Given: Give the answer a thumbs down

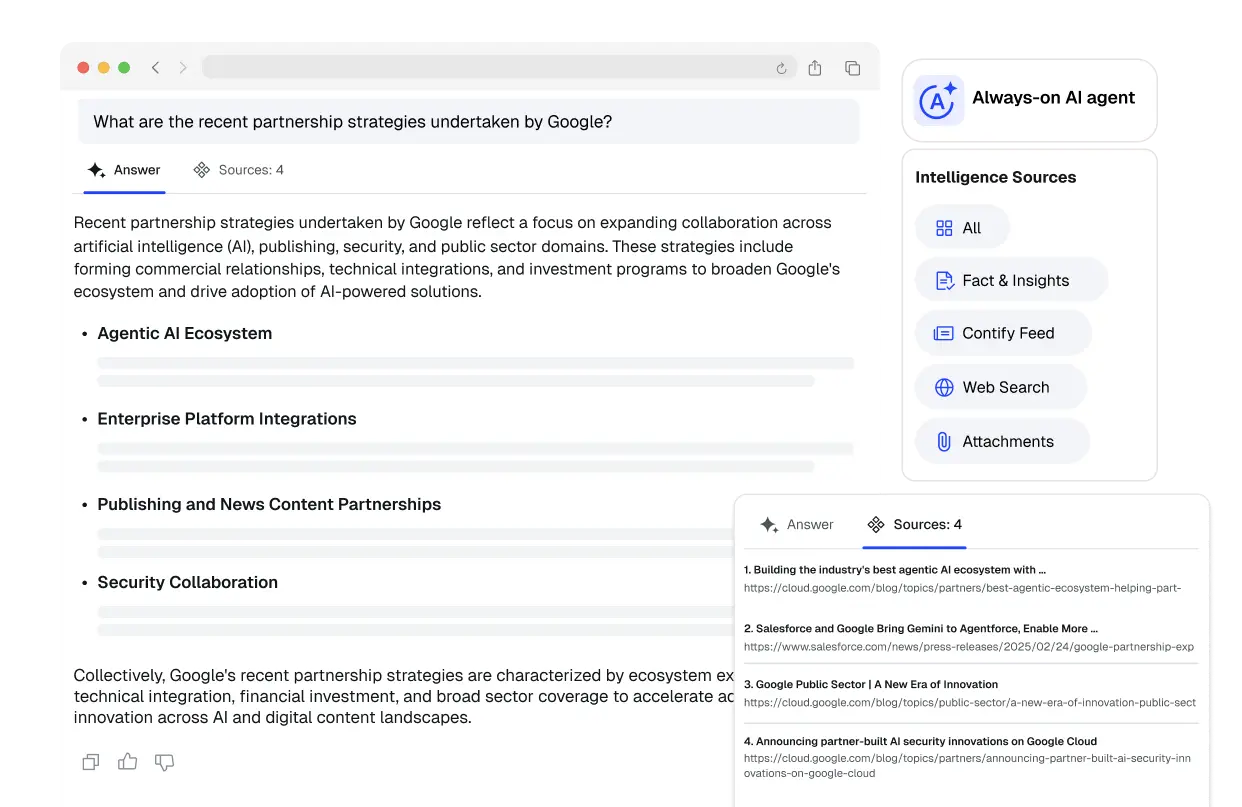Looking at the screenshot, I should pos(165,763).
